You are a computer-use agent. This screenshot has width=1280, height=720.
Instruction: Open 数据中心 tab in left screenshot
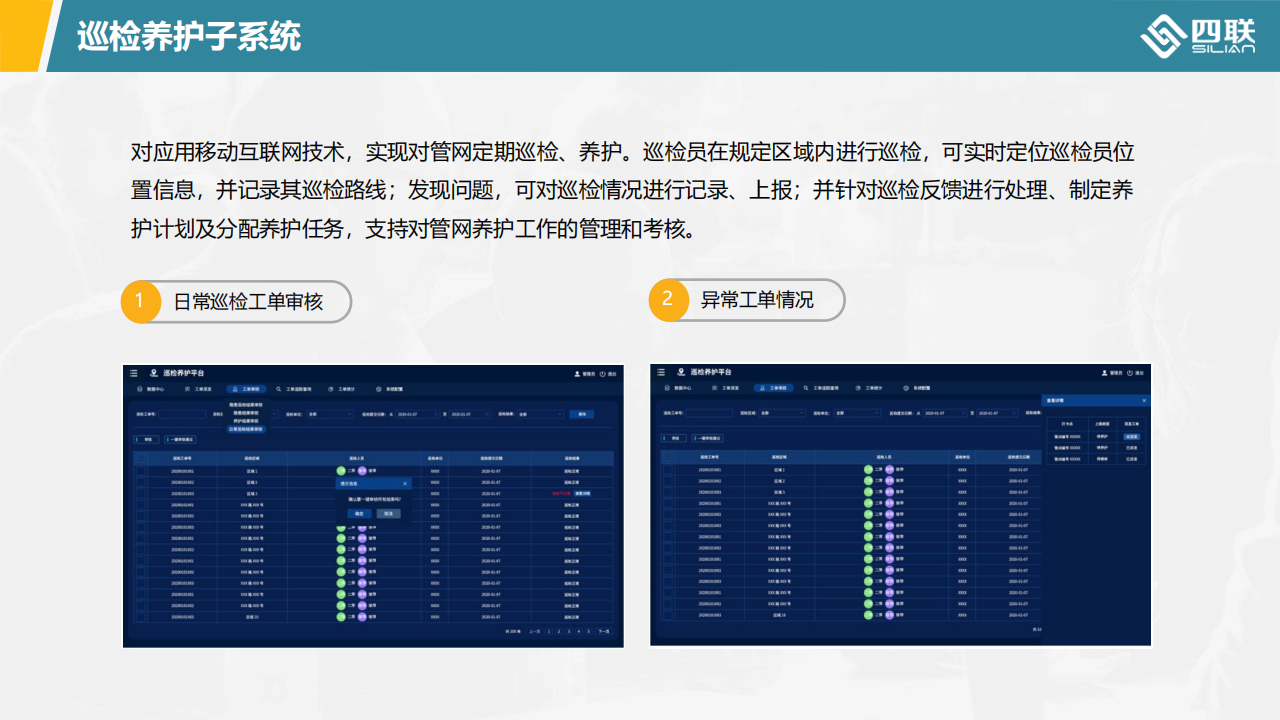tap(151, 389)
